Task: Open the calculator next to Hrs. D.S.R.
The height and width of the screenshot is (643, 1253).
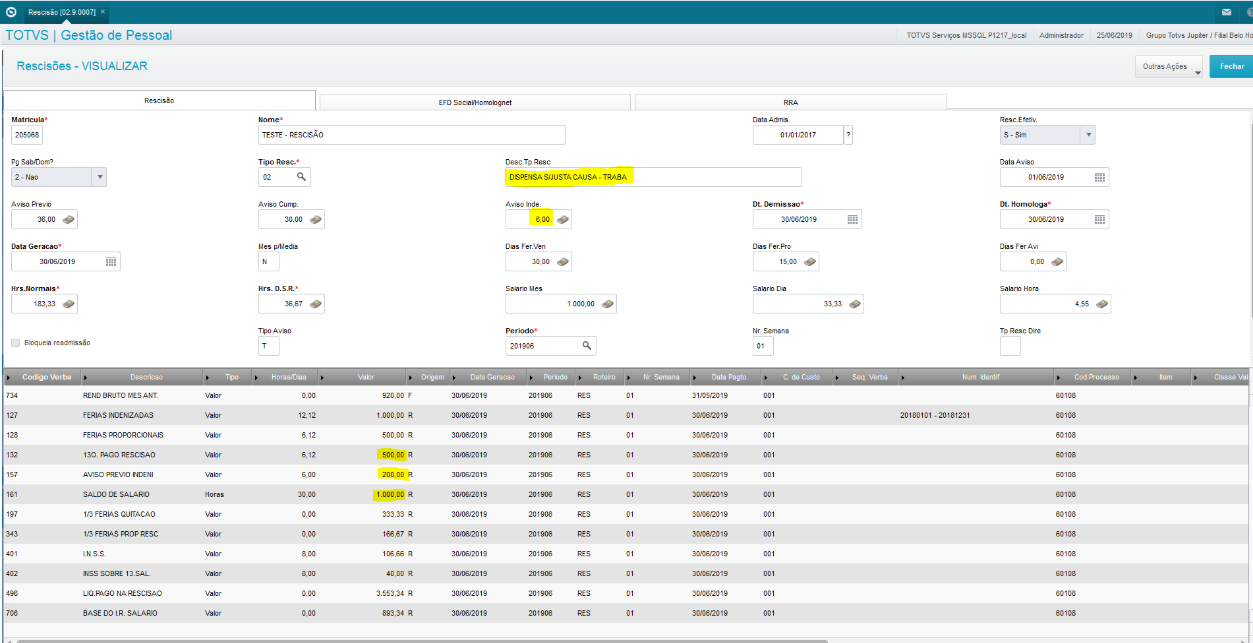Action: pos(315,303)
